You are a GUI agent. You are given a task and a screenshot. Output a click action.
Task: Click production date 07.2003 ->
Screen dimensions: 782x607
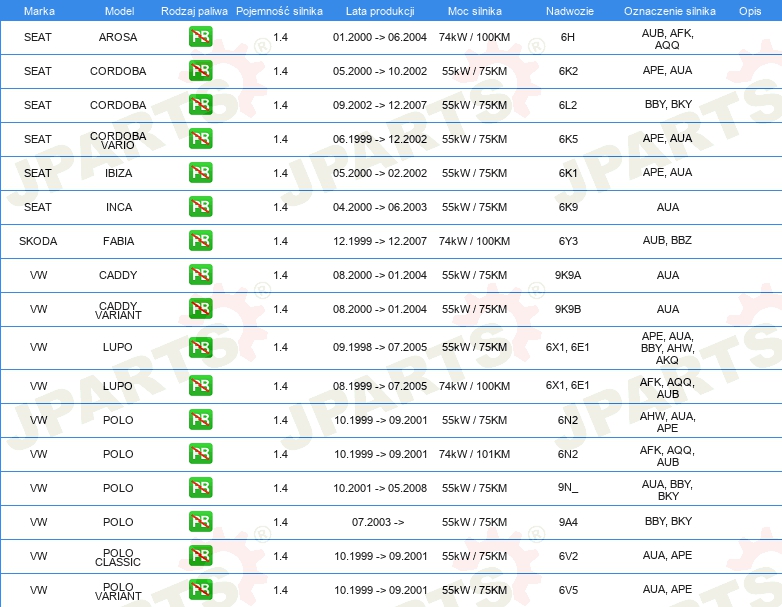click(x=378, y=522)
